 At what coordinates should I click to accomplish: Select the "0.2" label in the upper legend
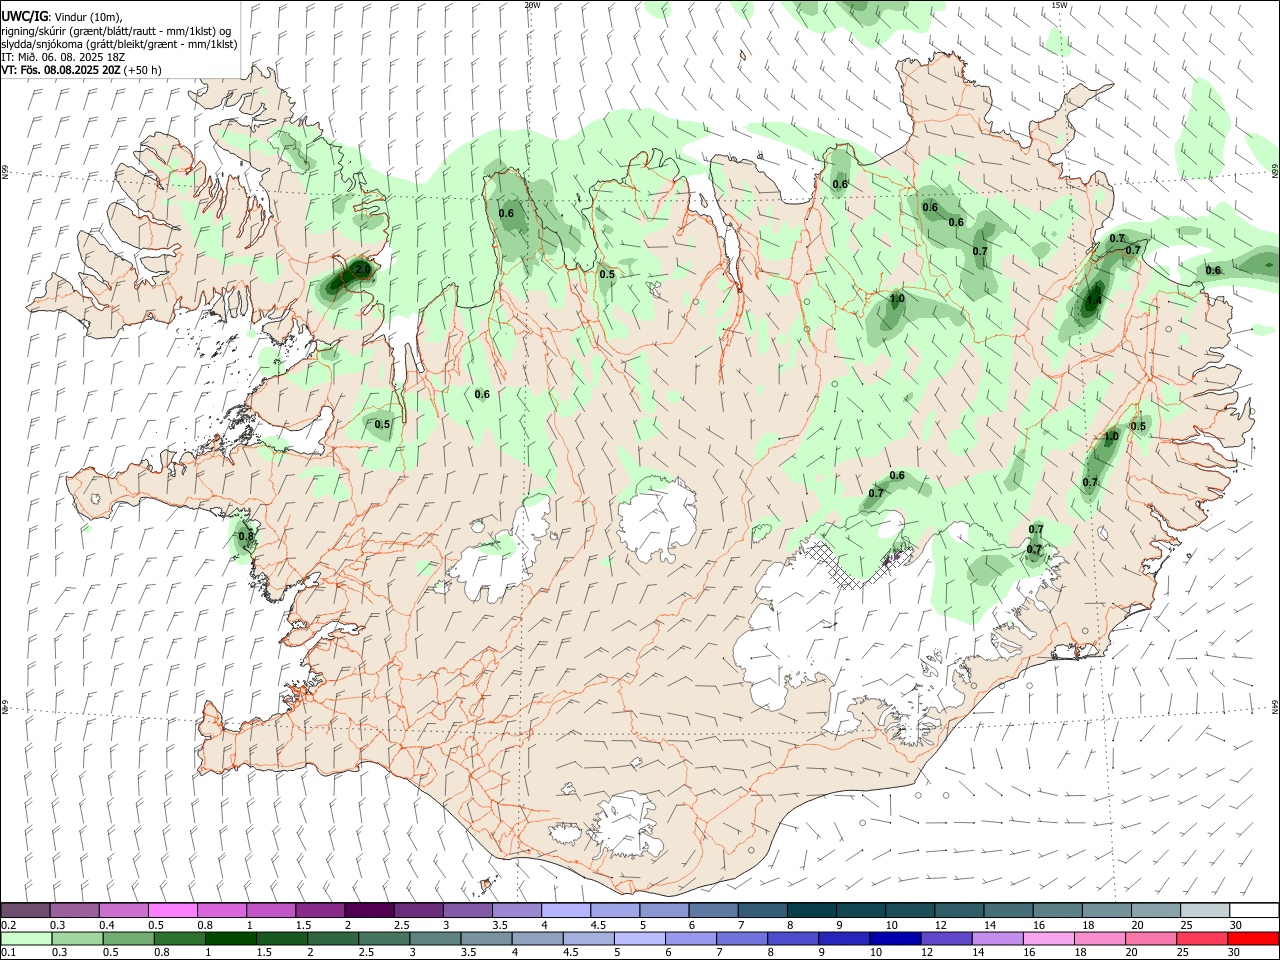[x=9, y=925]
